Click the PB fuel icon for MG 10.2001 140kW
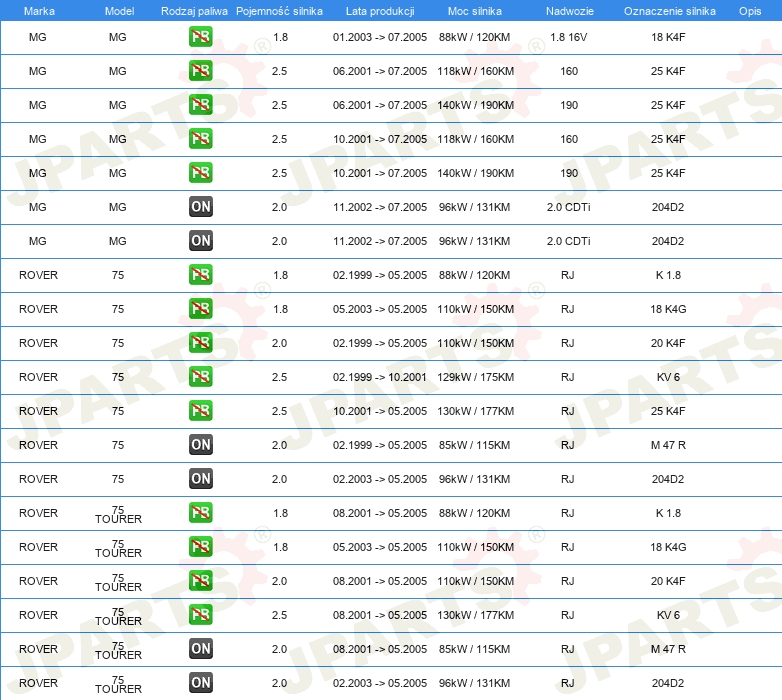Image resolution: width=782 pixels, height=700 pixels. 200,173
